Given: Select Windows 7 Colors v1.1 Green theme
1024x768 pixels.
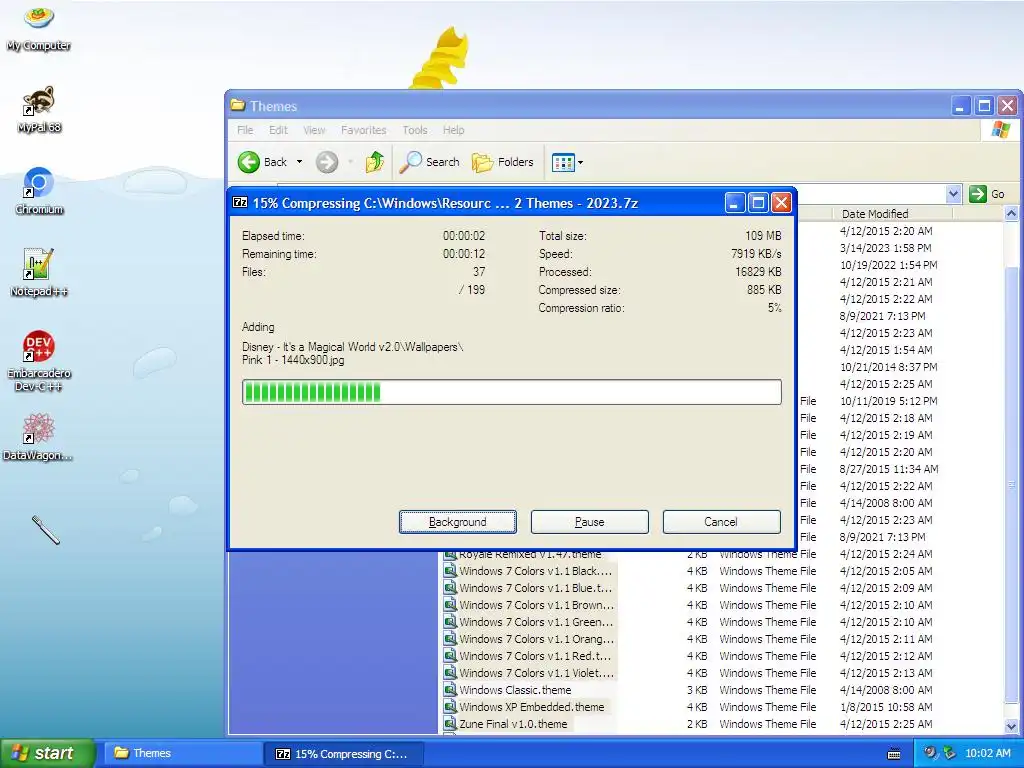Looking at the screenshot, I should coord(536,622).
